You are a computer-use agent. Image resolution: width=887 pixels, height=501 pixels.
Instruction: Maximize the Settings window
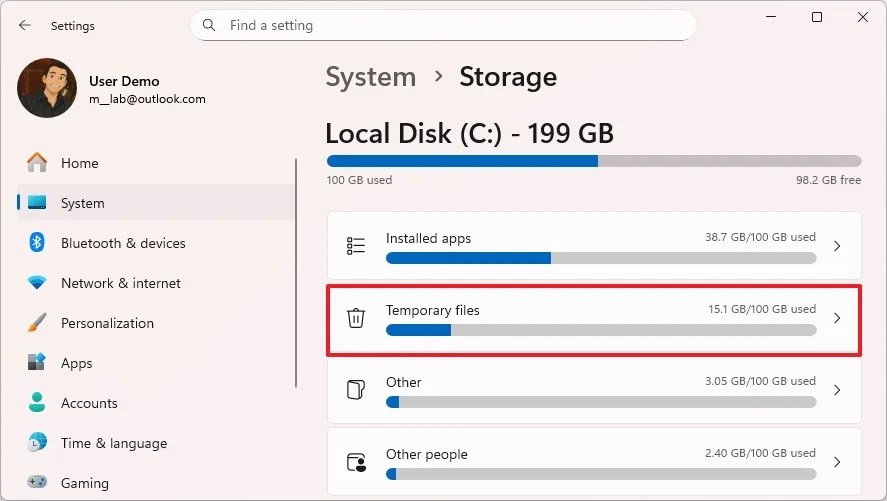click(817, 17)
